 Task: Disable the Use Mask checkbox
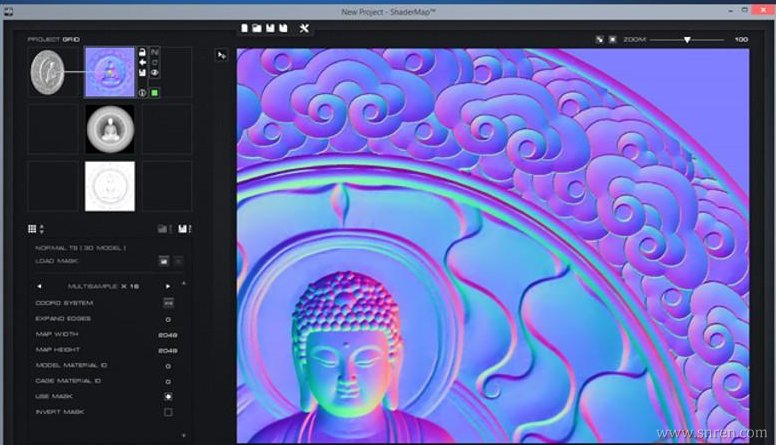tap(168, 396)
